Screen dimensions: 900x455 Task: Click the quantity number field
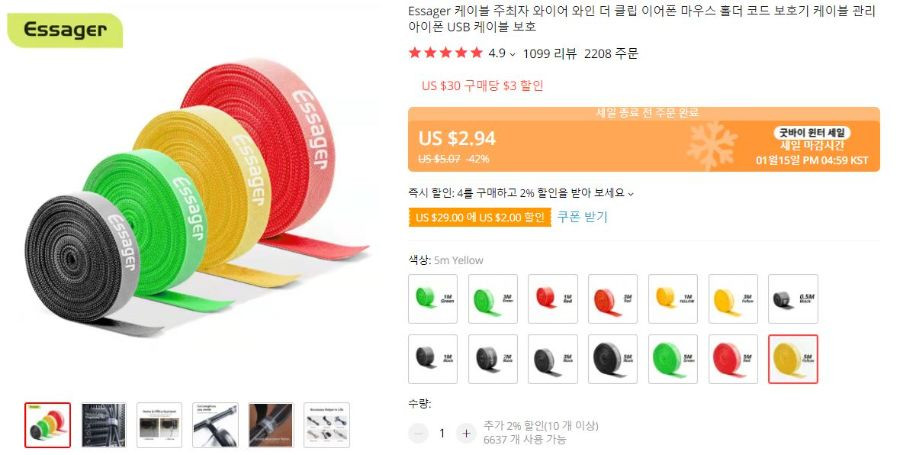(x=442, y=433)
